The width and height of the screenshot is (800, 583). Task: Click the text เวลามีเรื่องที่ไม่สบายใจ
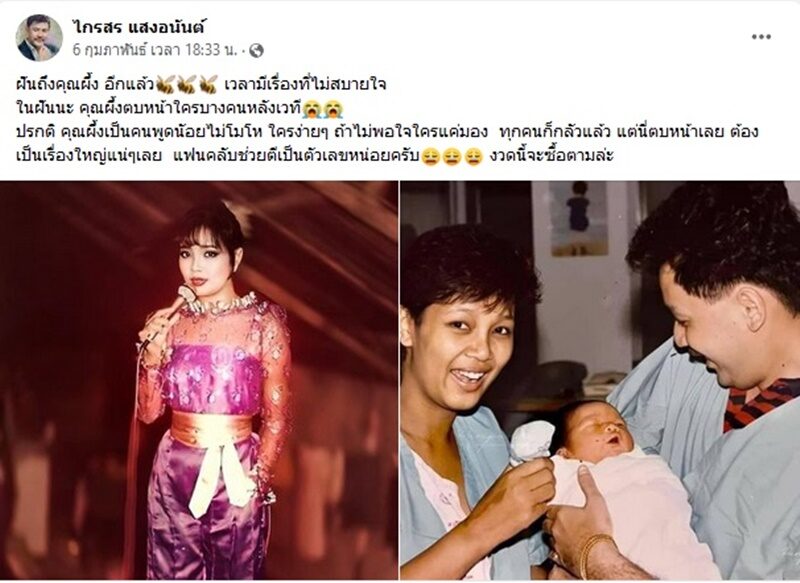point(305,84)
